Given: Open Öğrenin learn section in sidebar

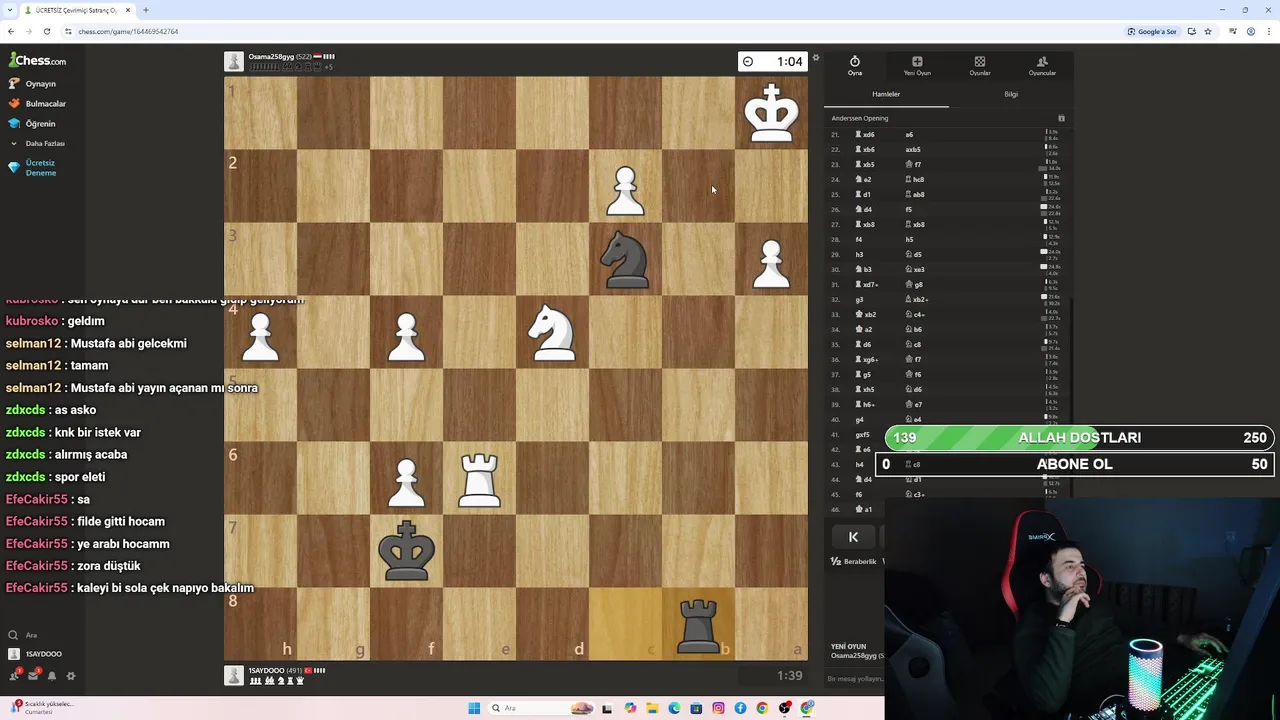Looking at the screenshot, I should 32,124.
